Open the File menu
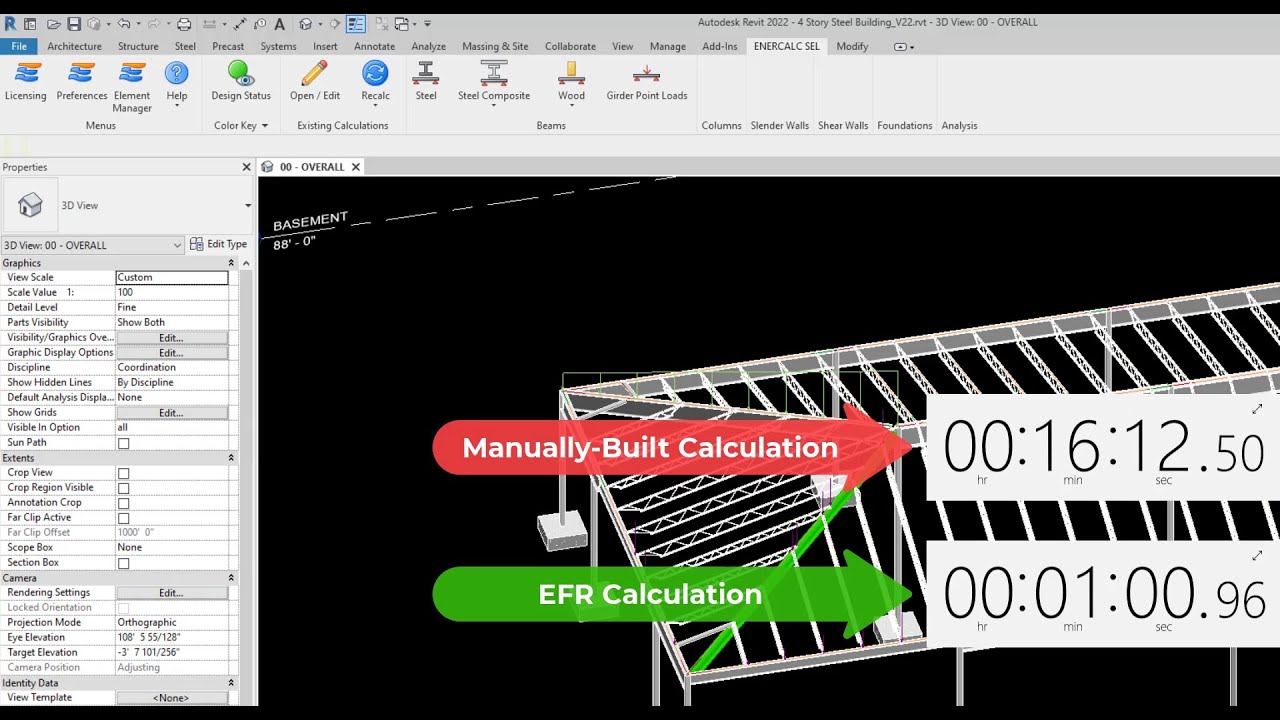The height and width of the screenshot is (720, 1280). click(19, 46)
